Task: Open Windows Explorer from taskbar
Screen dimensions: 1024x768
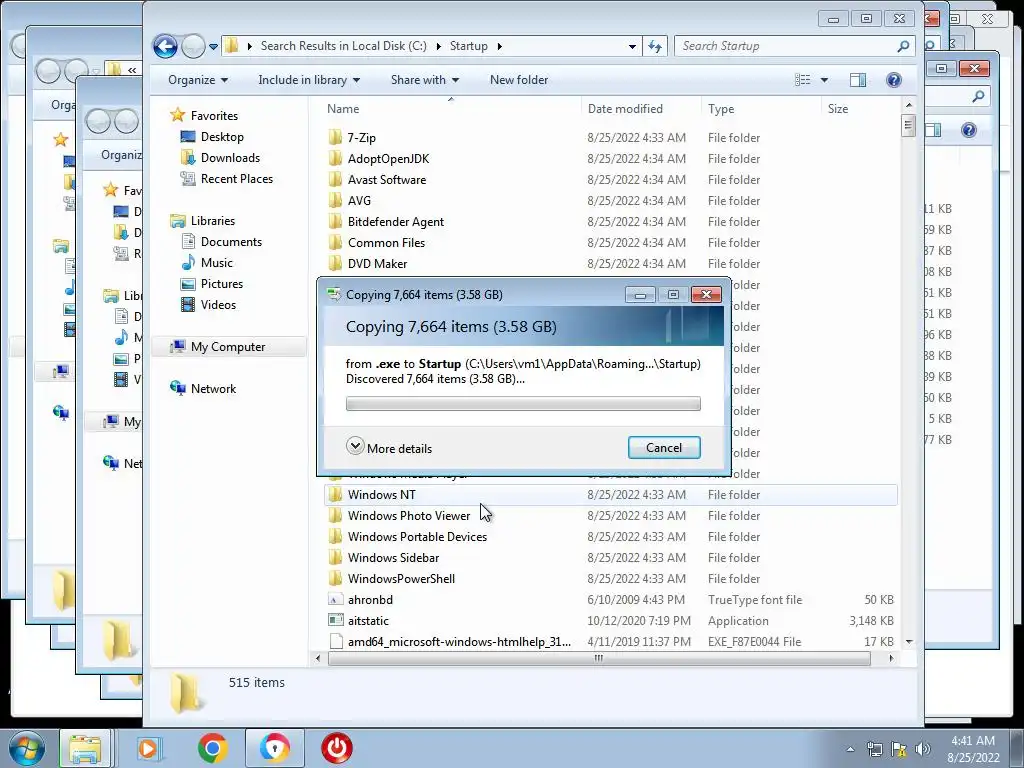Action: (x=86, y=748)
